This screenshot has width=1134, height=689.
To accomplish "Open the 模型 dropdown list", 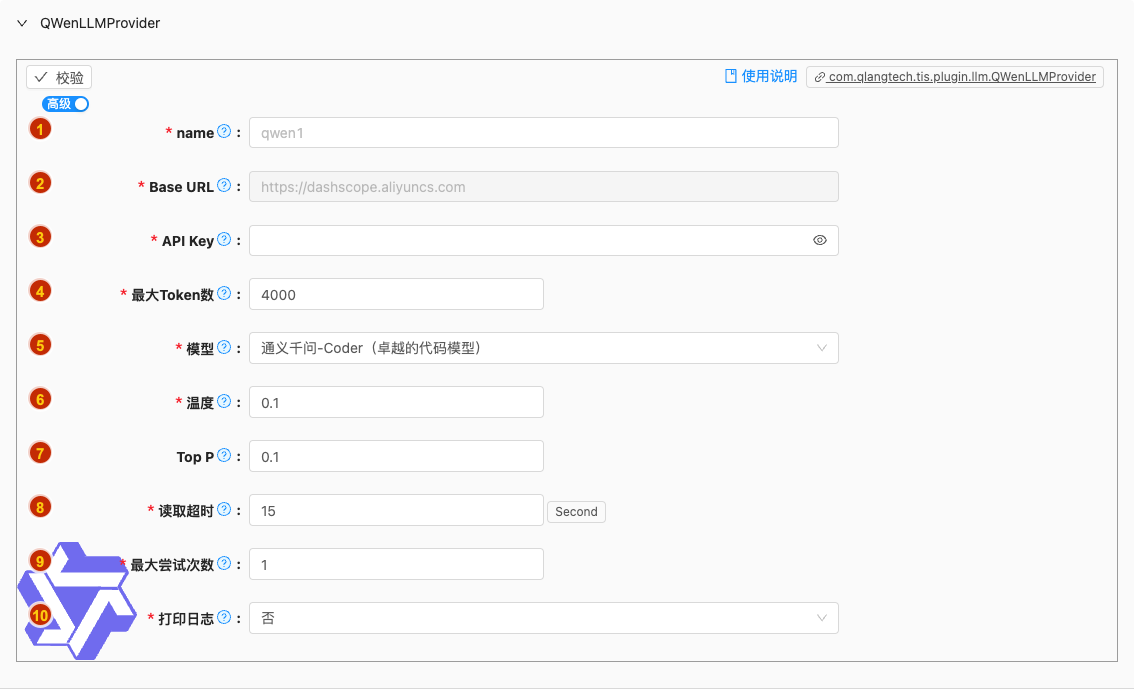I will click(x=543, y=348).
